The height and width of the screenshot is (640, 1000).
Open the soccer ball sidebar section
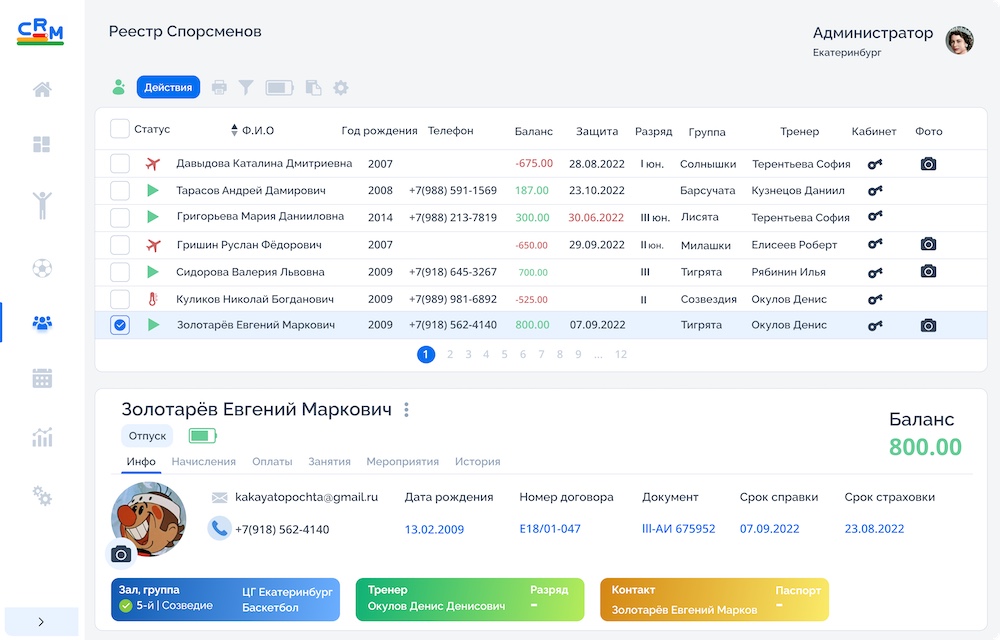tap(42, 268)
